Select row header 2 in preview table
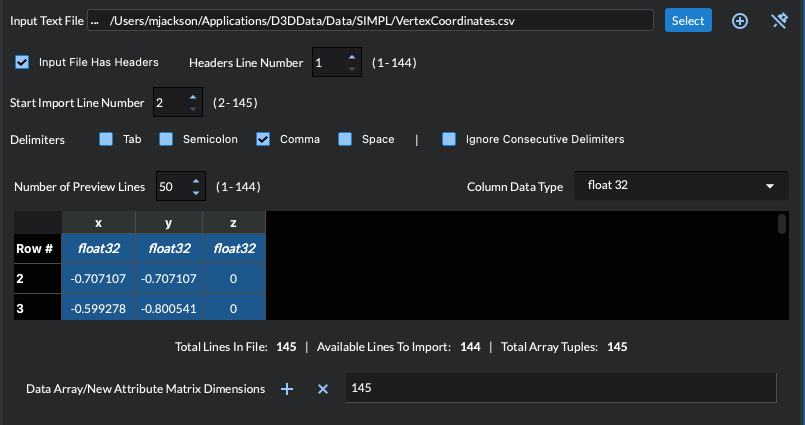The width and height of the screenshot is (805, 425). coord(37,279)
